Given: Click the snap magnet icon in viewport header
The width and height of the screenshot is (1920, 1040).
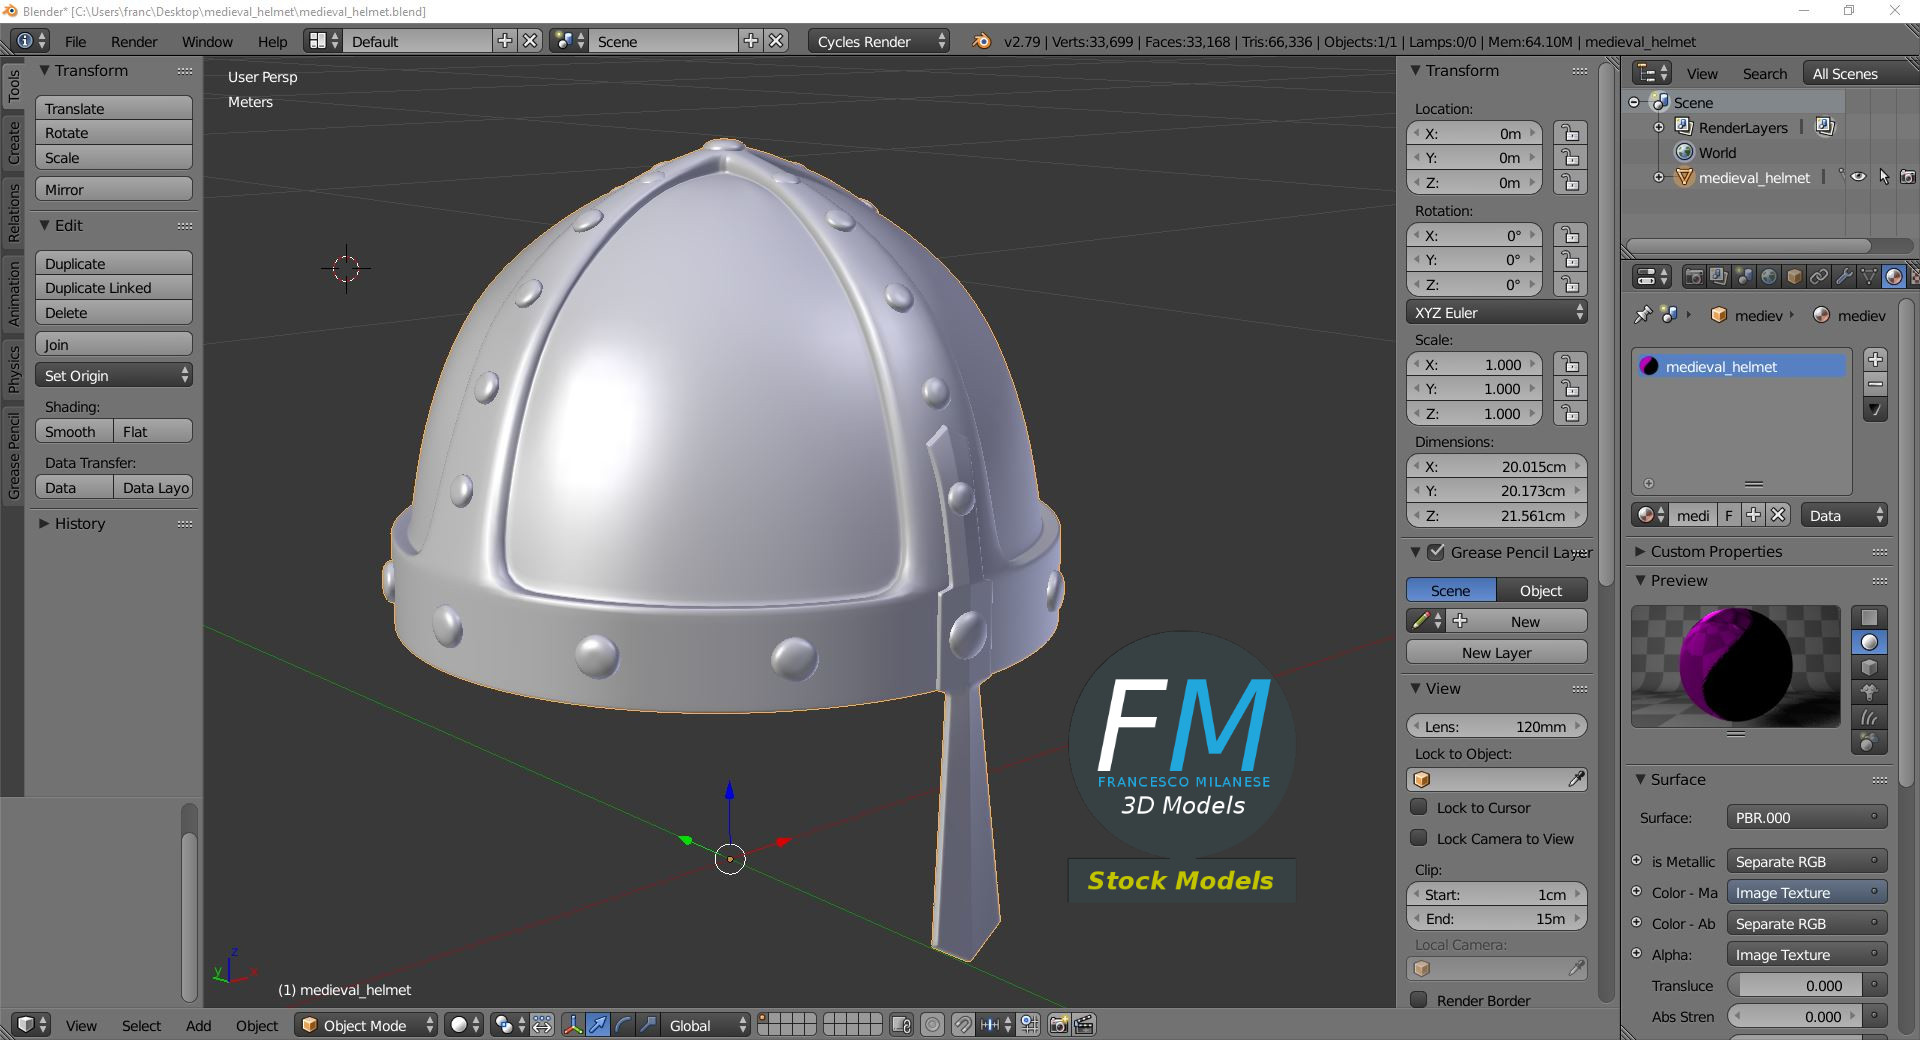Looking at the screenshot, I should click(962, 1025).
